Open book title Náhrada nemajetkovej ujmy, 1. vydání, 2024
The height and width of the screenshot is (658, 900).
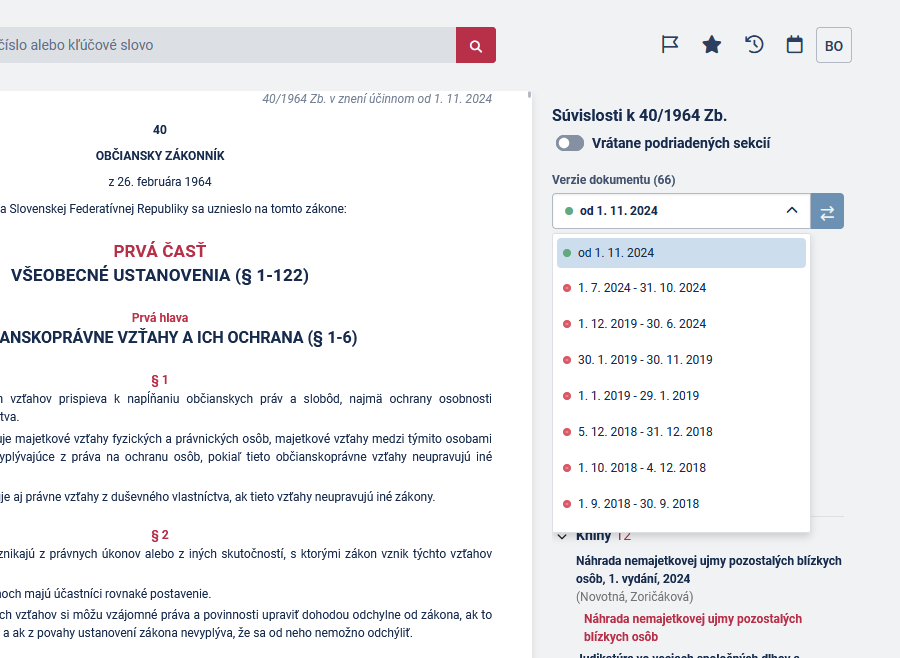(x=708, y=570)
